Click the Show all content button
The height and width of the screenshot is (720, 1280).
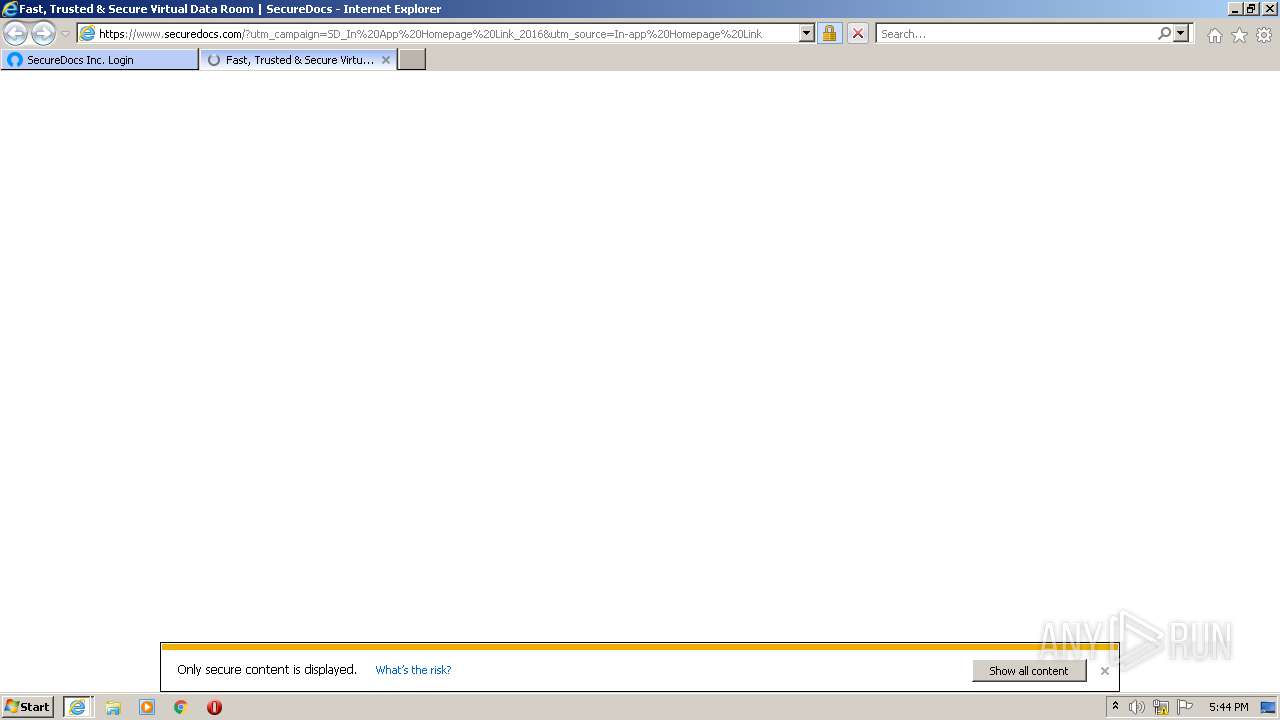(x=1029, y=671)
